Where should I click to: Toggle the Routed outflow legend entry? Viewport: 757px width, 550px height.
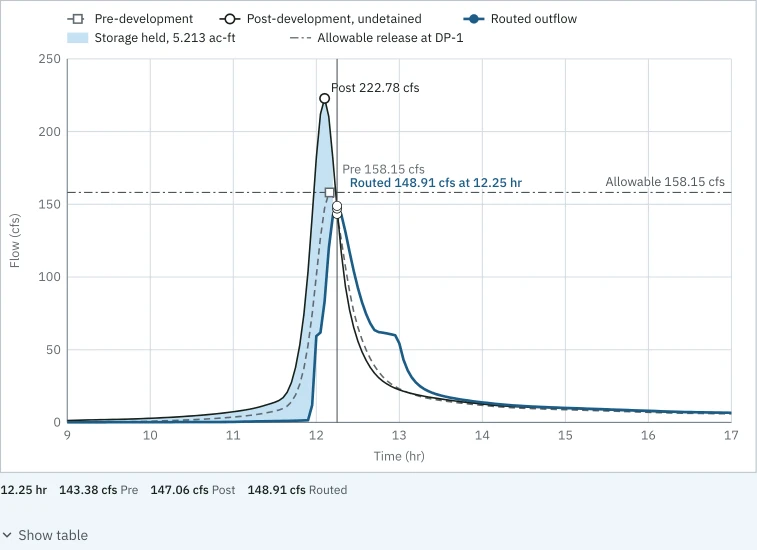520,19
